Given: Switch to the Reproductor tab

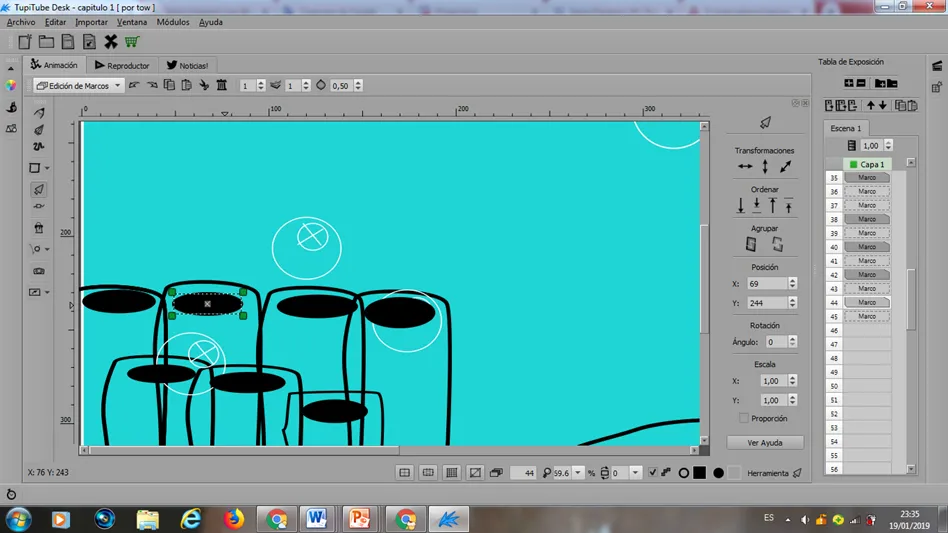Looking at the screenshot, I should click(122, 65).
